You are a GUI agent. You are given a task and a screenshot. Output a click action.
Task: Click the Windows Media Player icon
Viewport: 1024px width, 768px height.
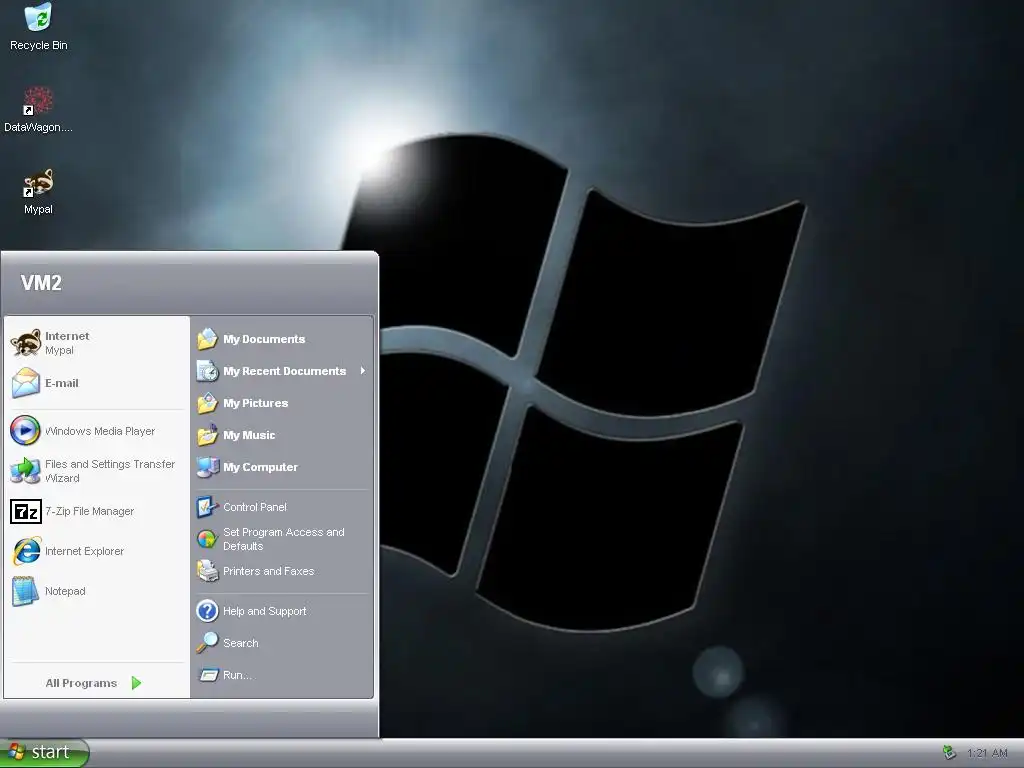point(25,431)
